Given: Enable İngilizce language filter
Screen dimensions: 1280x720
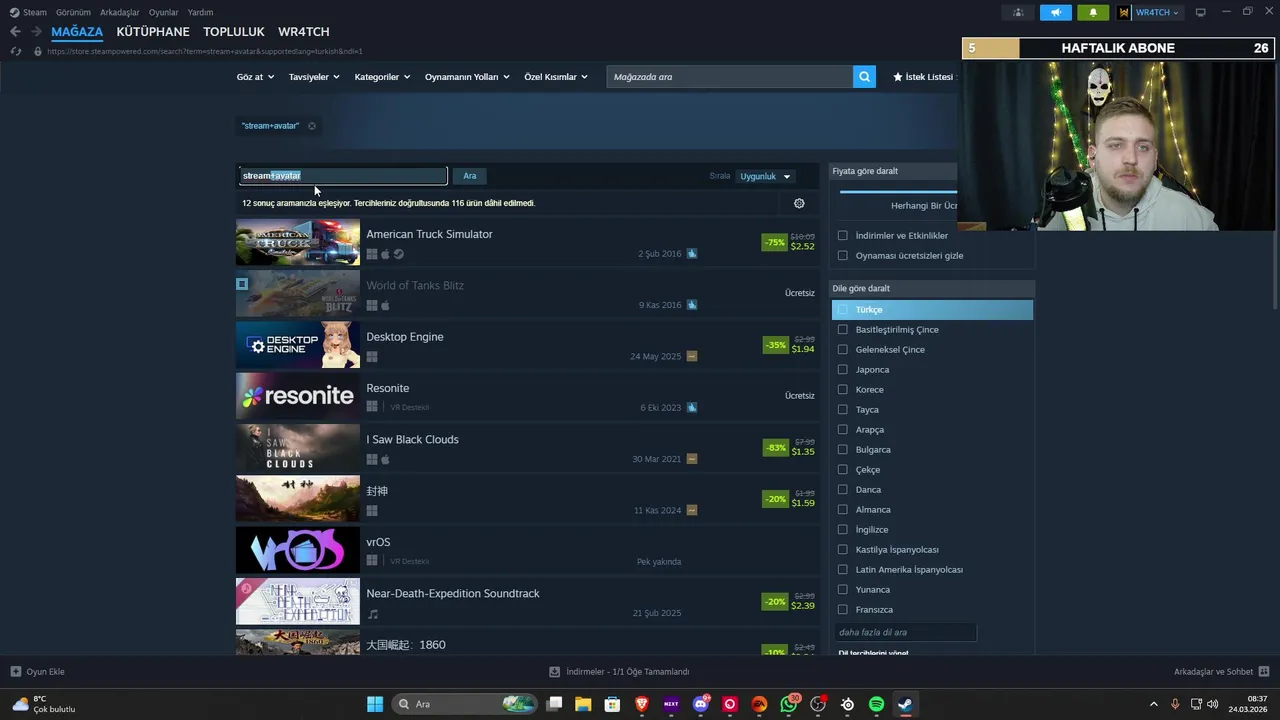Looking at the screenshot, I should click(843, 530).
